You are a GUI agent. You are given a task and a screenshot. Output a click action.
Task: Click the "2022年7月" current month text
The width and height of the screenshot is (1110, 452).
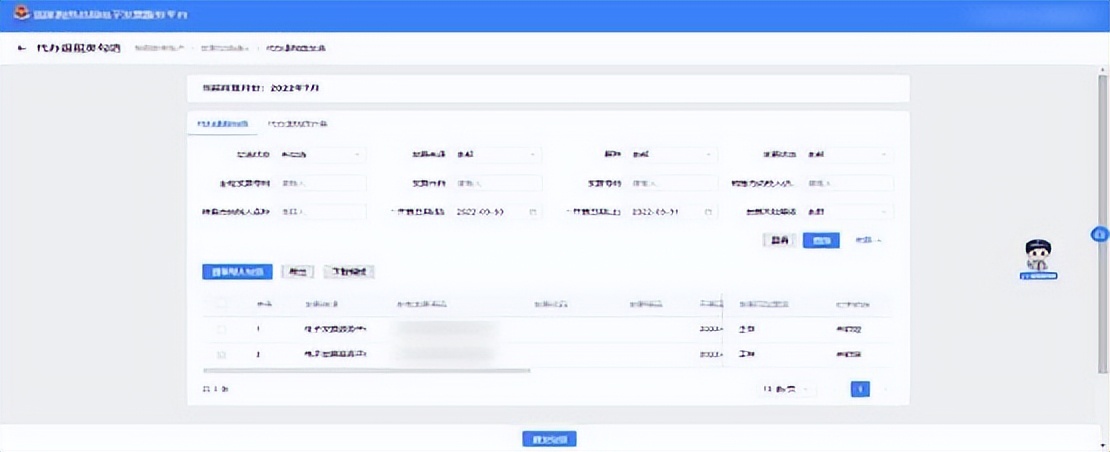point(293,89)
